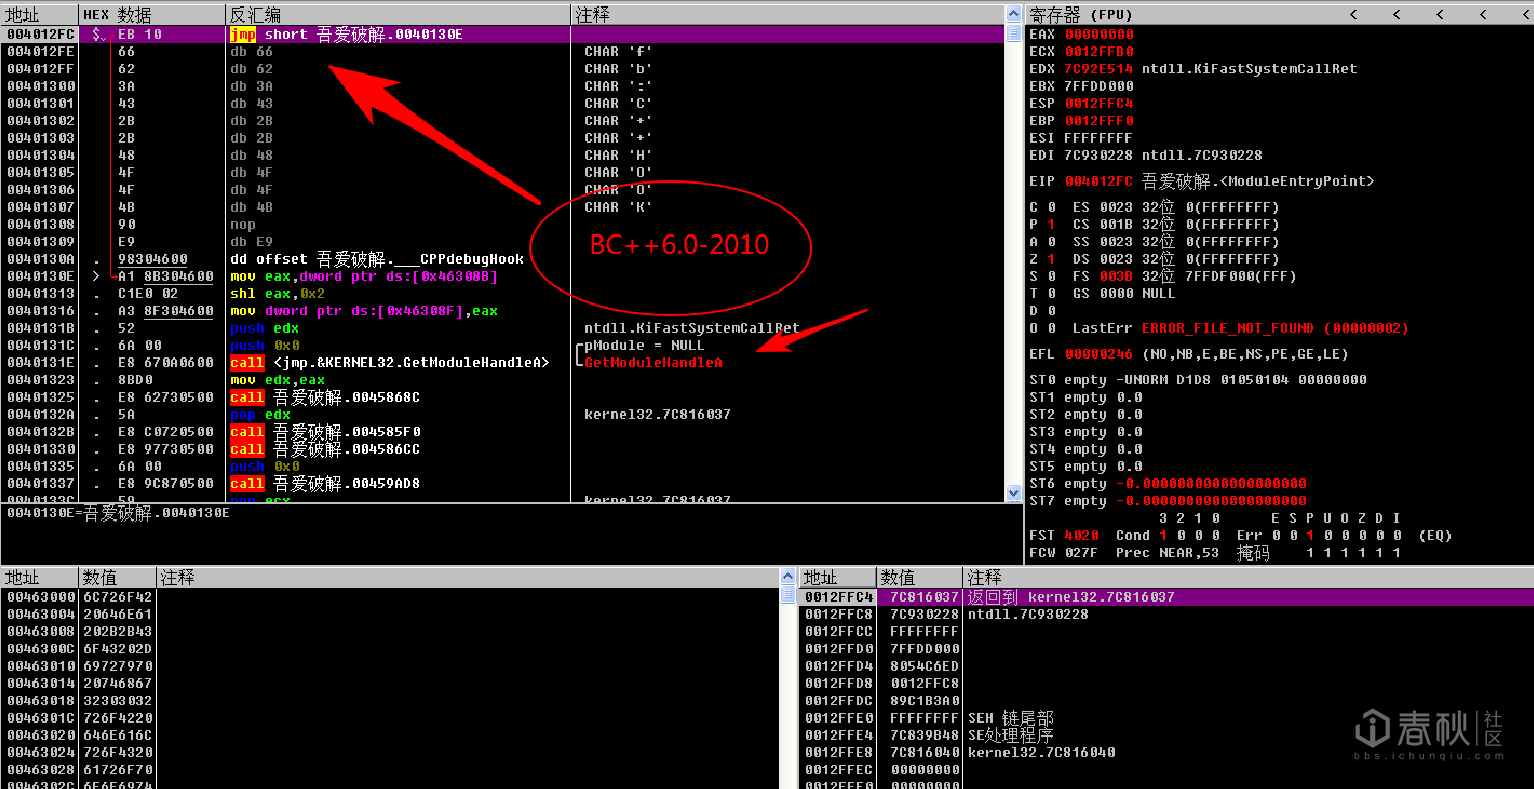Screen dimensions: 1534x789
Task: Click the EFL 00000246 flags row
Action: (x=1189, y=354)
